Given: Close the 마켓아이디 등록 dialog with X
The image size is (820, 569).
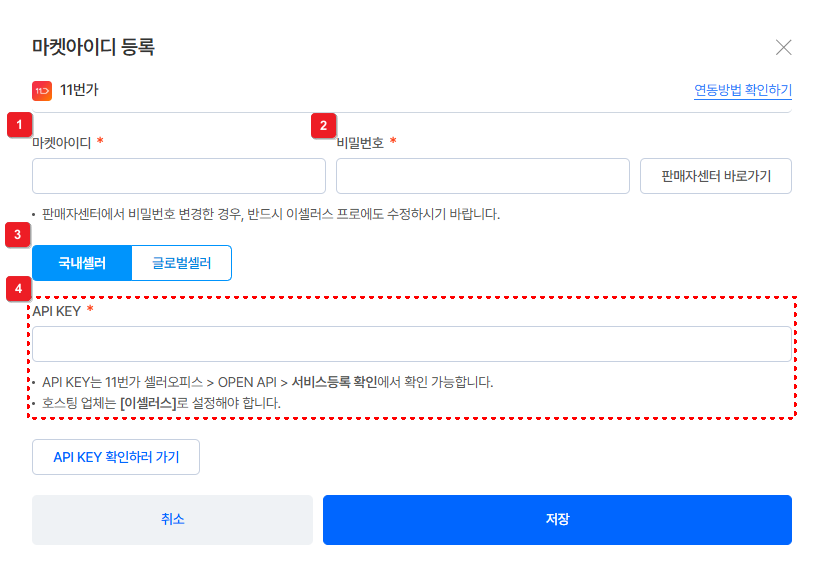Looking at the screenshot, I should point(784,47).
